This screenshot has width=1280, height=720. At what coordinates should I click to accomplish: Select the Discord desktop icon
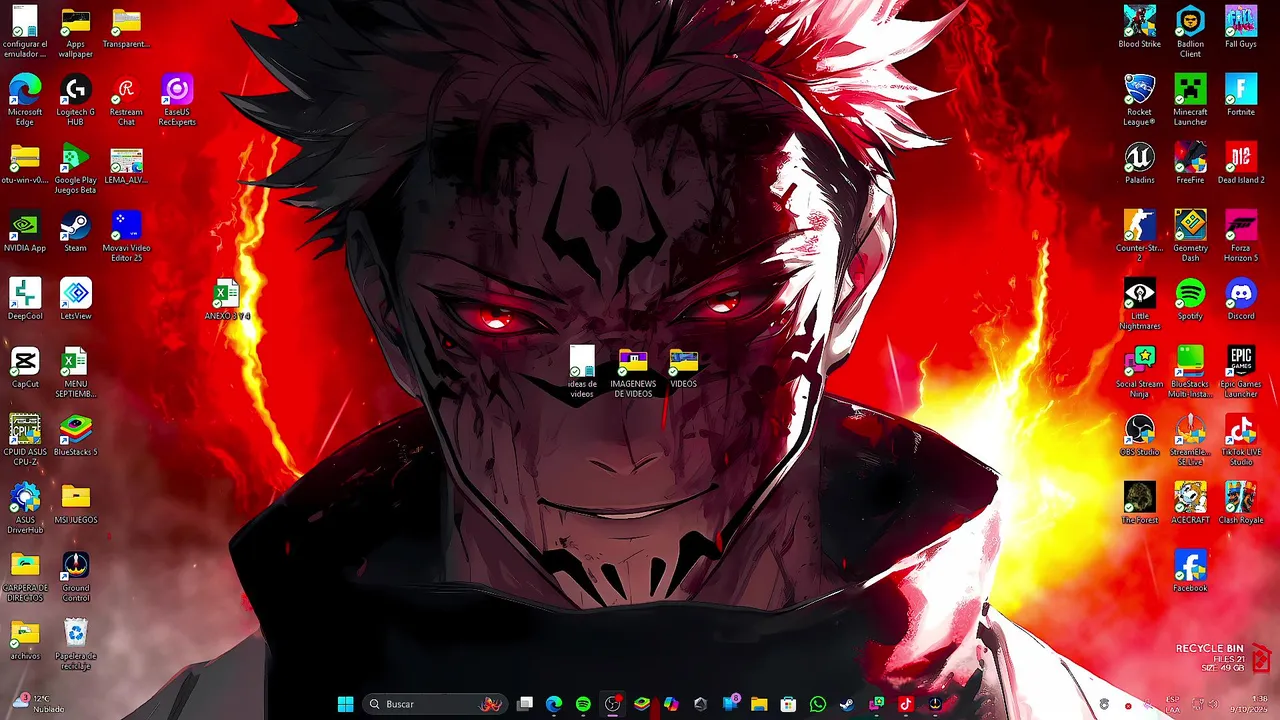pyautogui.click(x=1241, y=299)
